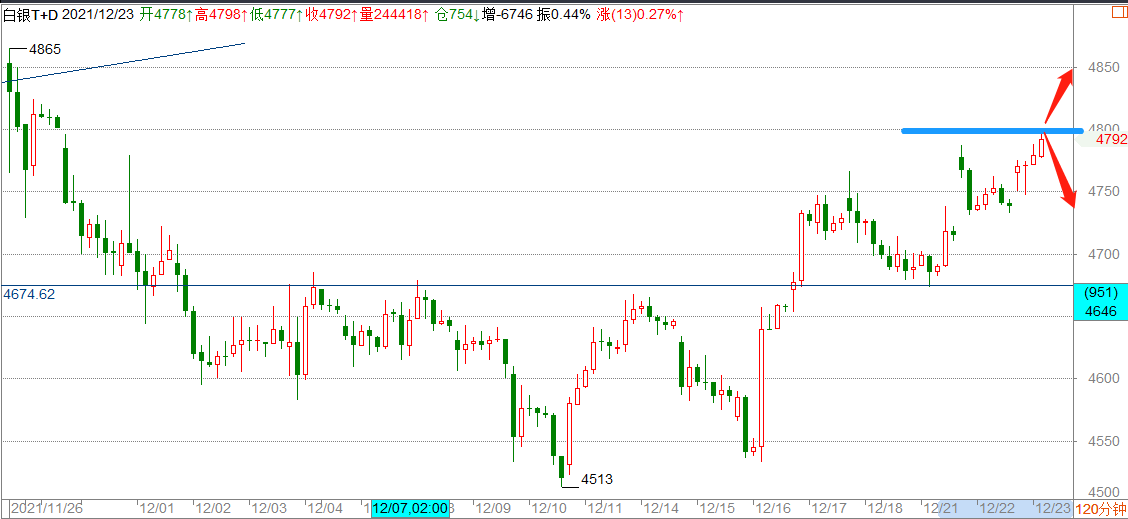Click the position 仓754 value
1128x519 pixels.
pyautogui.click(x=459, y=14)
